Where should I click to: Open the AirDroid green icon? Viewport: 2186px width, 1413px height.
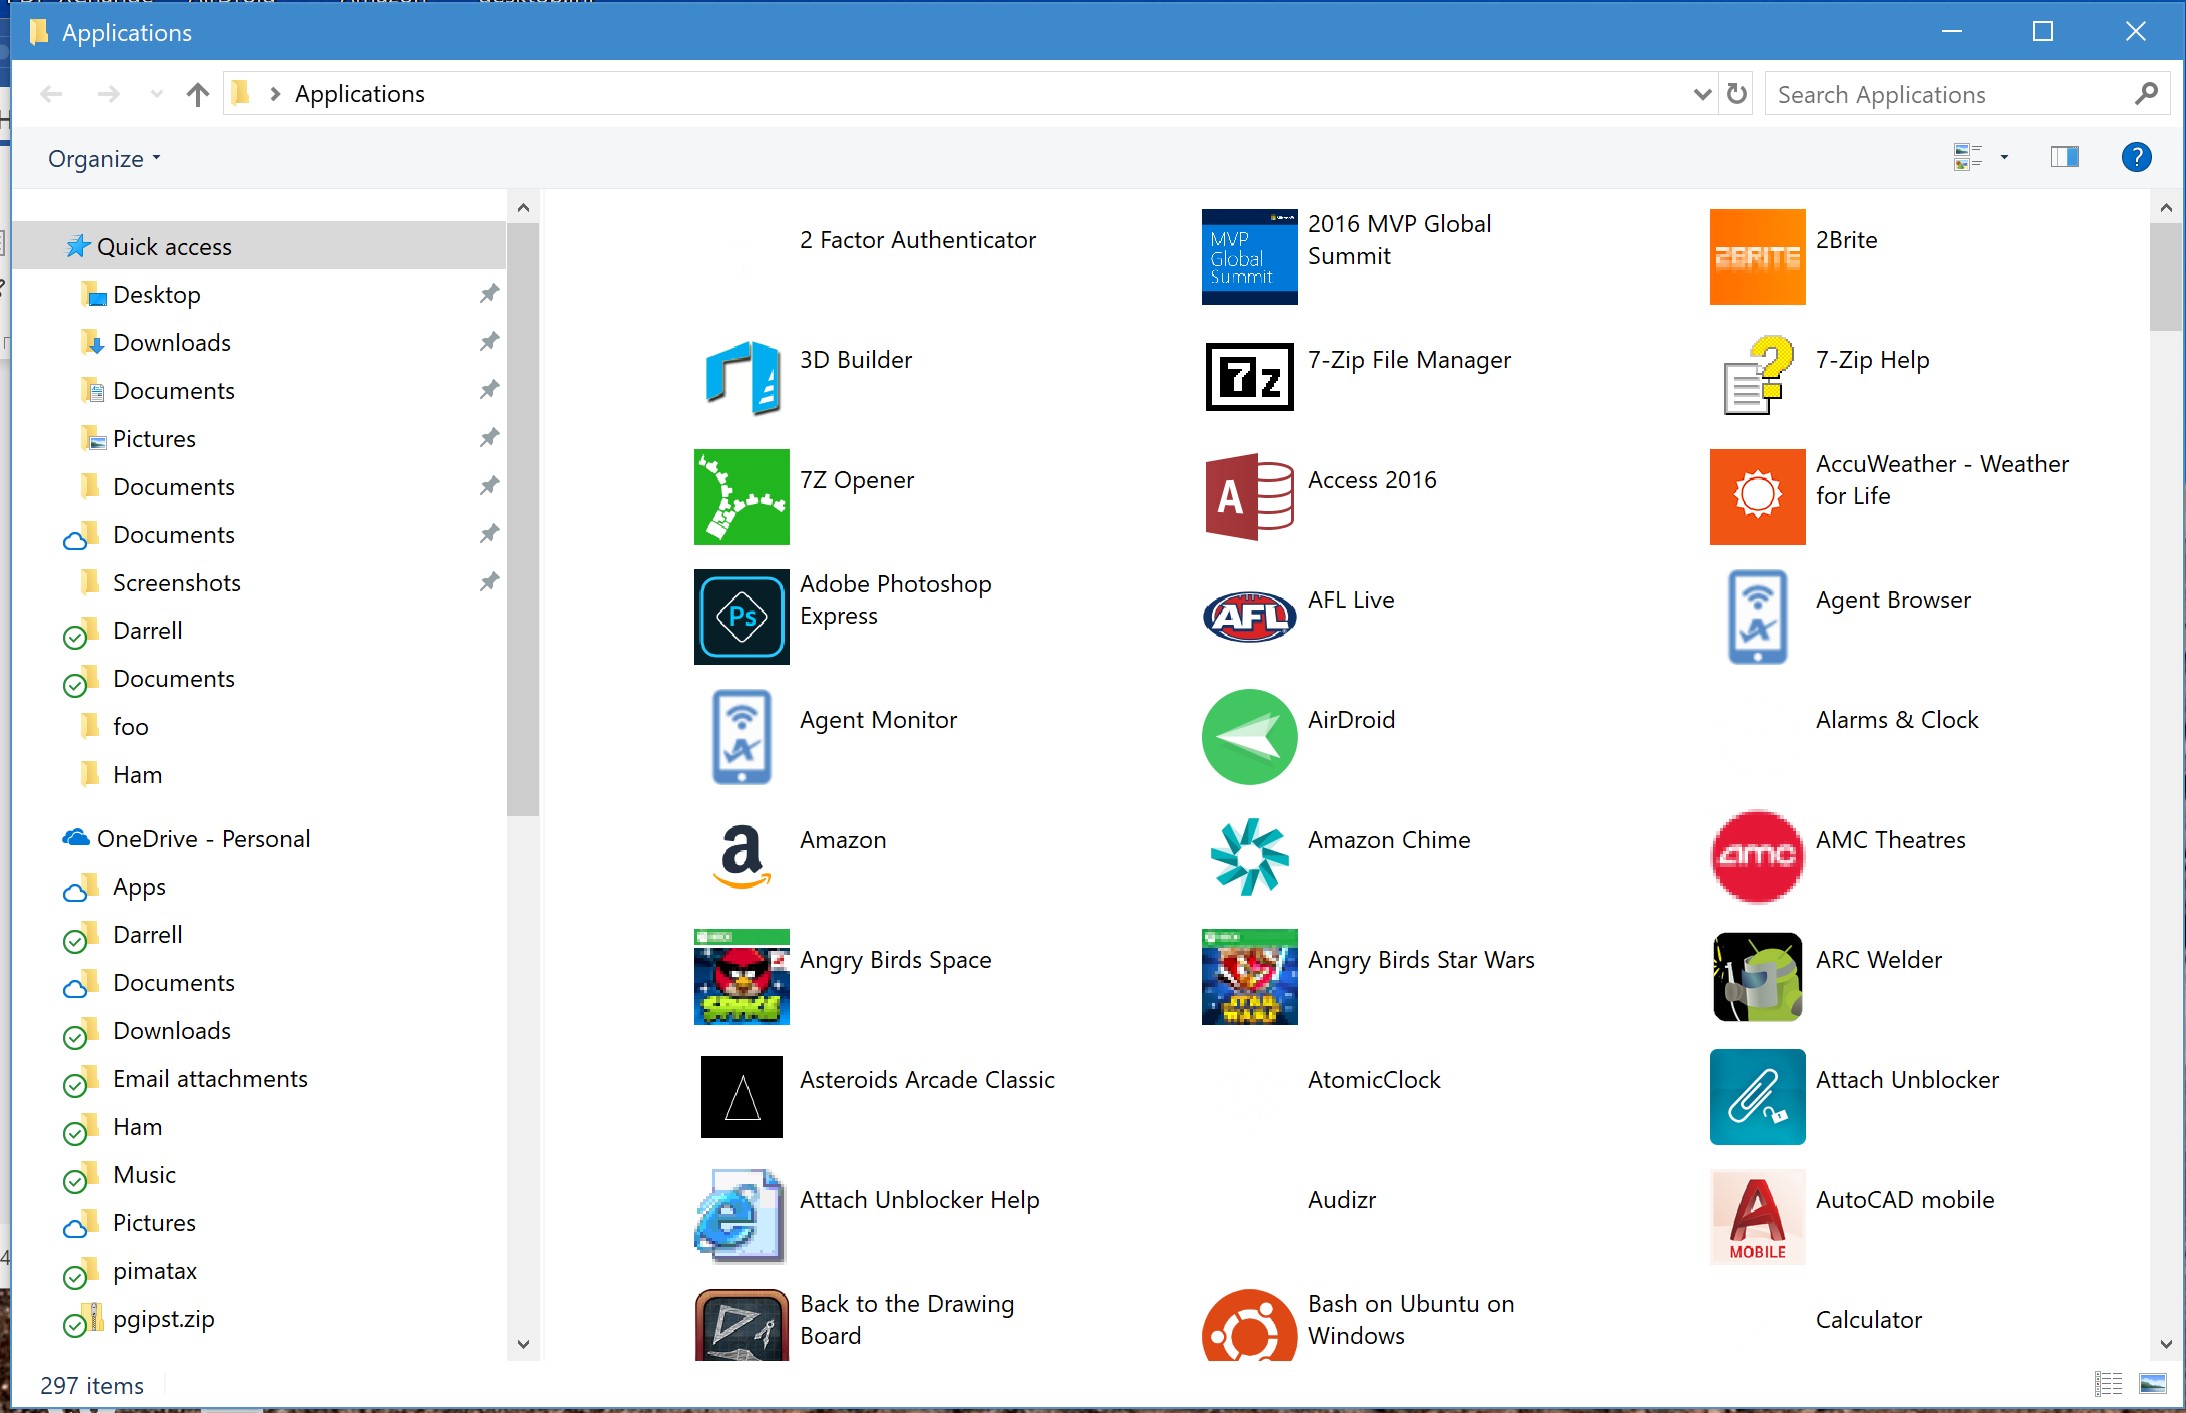click(x=1250, y=737)
